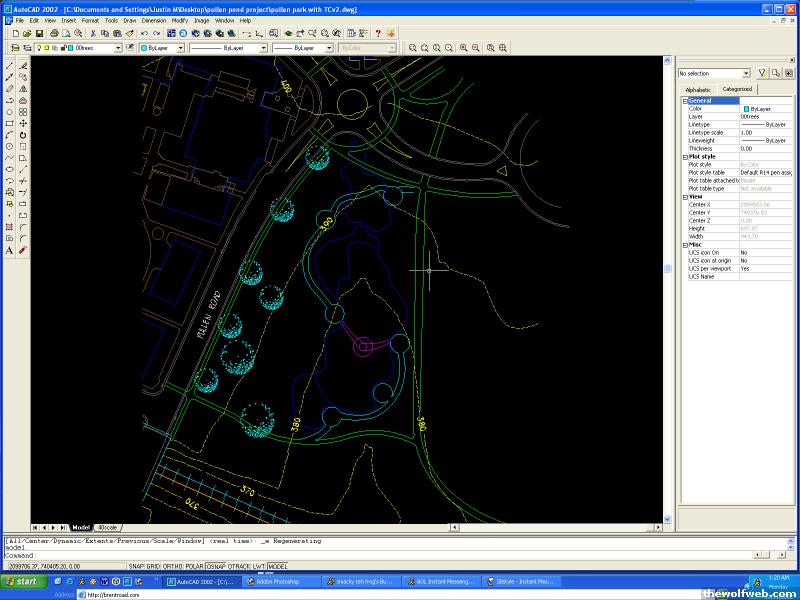Toggle GRID display in status bar
Screen dimensions: 800x600
(153, 566)
